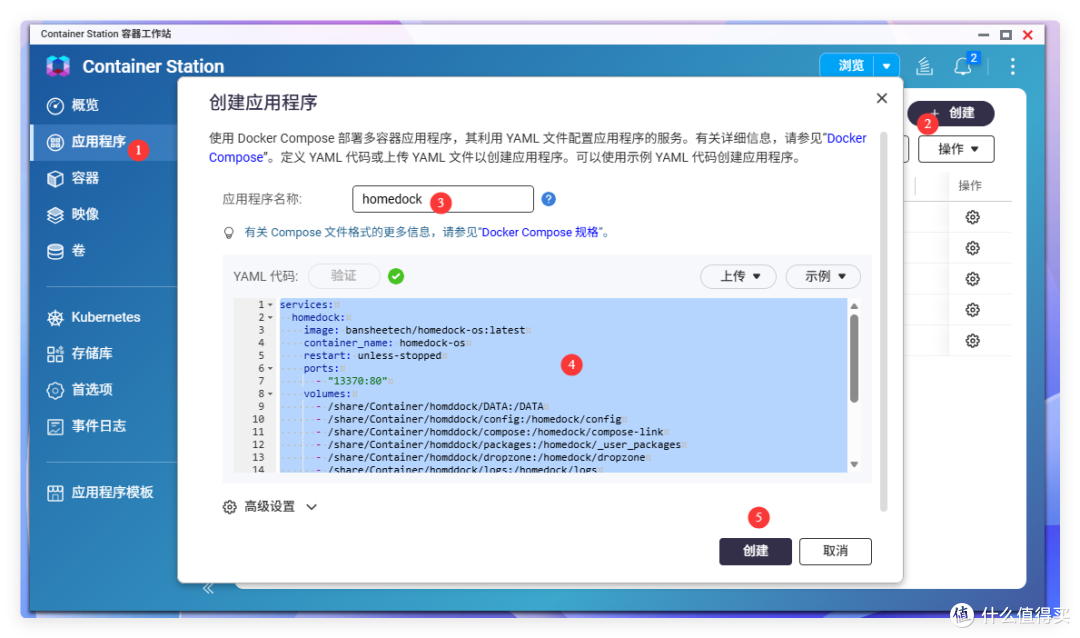Open the notifications bell icon
The height and width of the screenshot is (638, 1080).
click(963, 66)
